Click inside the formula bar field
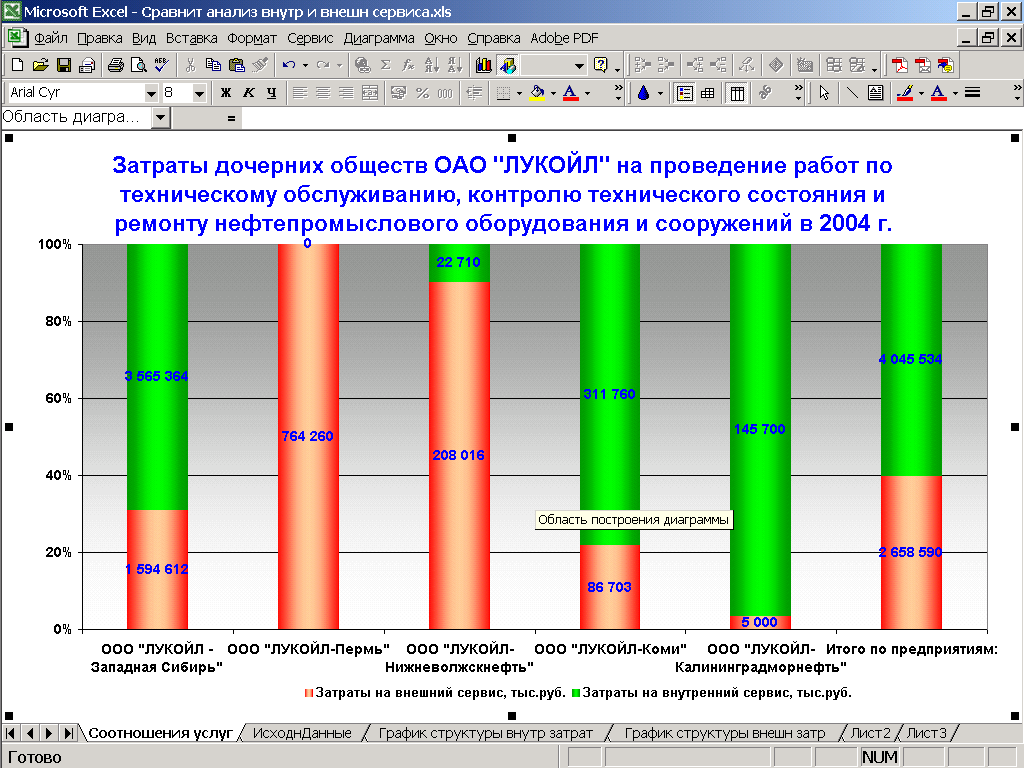Viewport: 1024px width, 768px height. tap(631, 118)
